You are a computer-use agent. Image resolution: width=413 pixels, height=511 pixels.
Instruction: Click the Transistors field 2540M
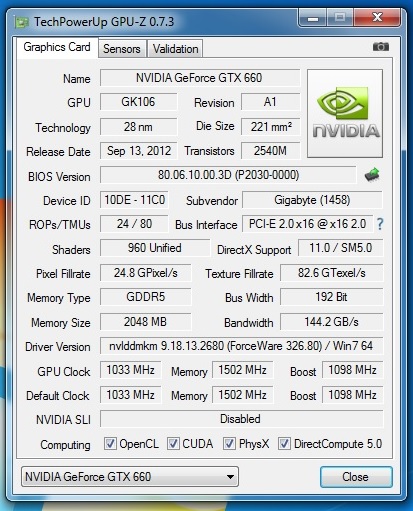[270, 151]
